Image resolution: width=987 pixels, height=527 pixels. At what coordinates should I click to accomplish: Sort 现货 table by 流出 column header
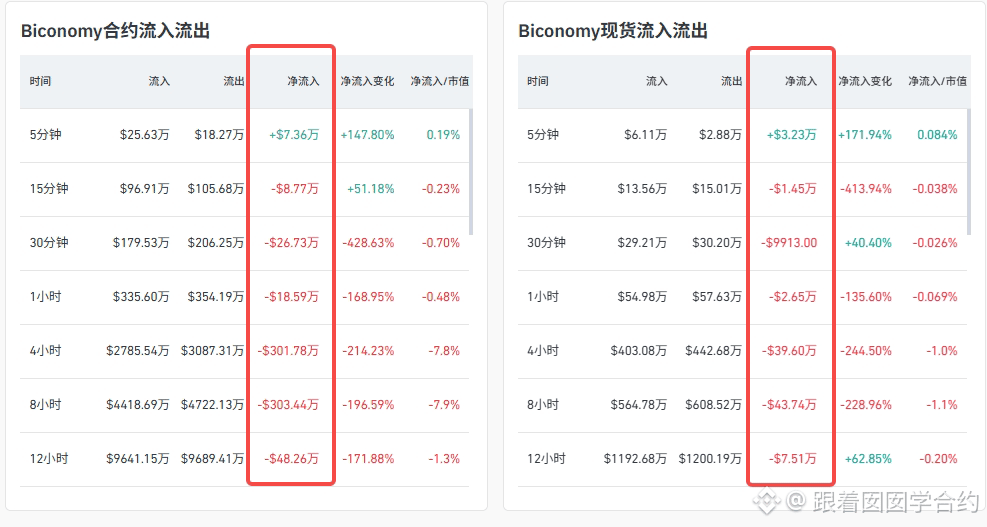pyautogui.click(x=731, y=81)
